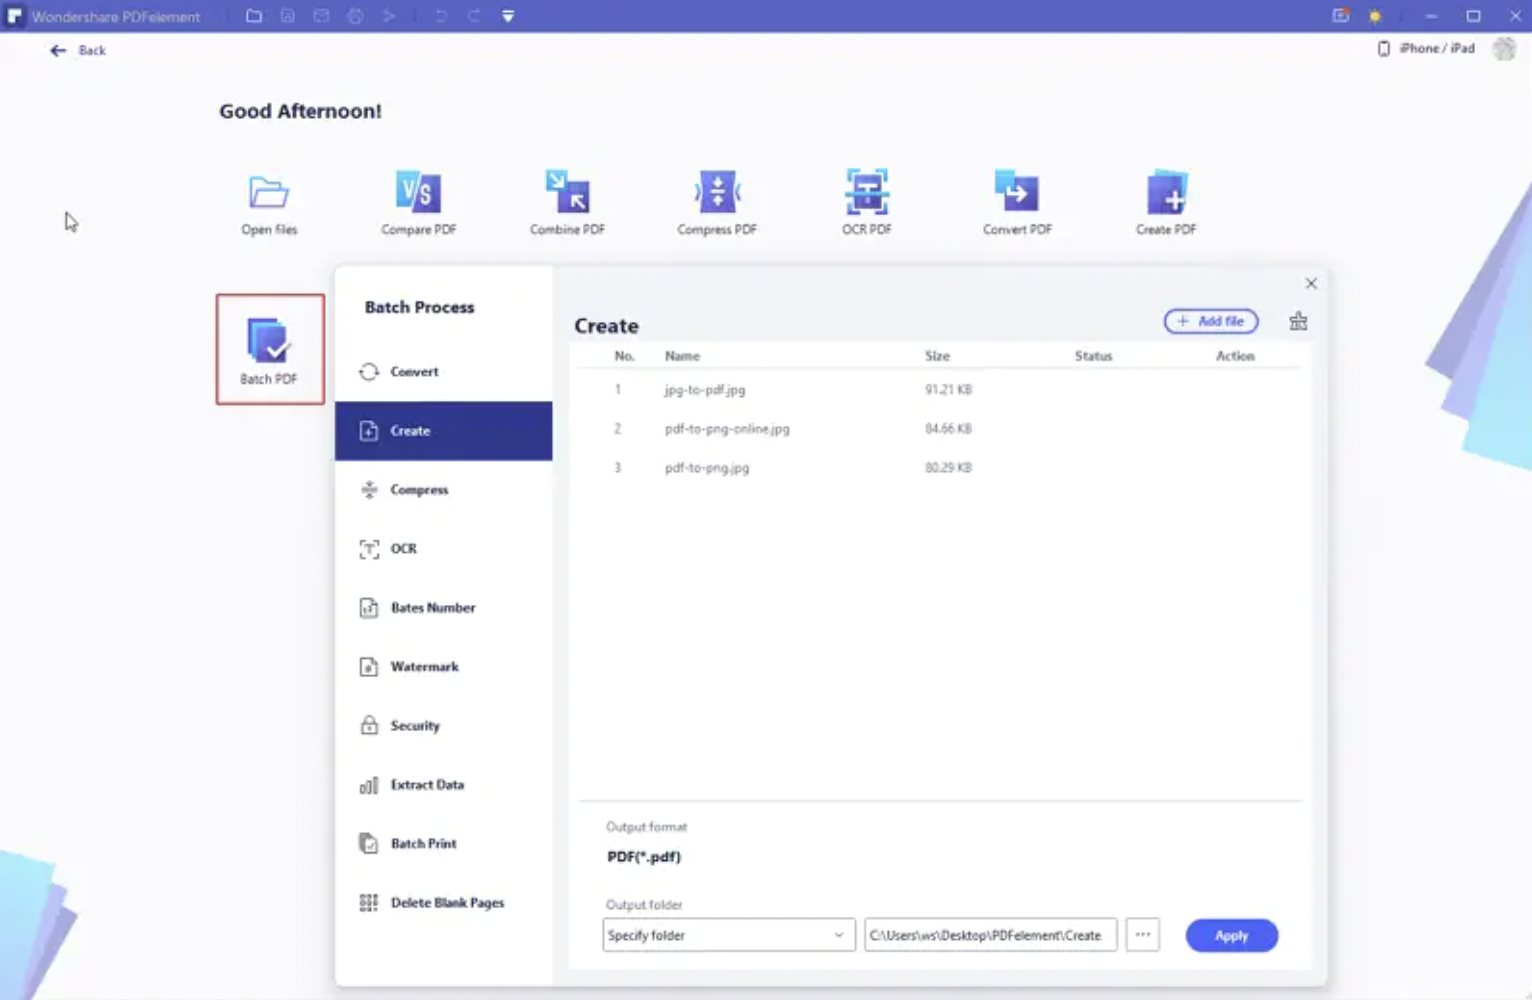This screenshot has width=1532, height=1000.
Task: Click the PDF(*.pdf) output format text
Action: 644,857
